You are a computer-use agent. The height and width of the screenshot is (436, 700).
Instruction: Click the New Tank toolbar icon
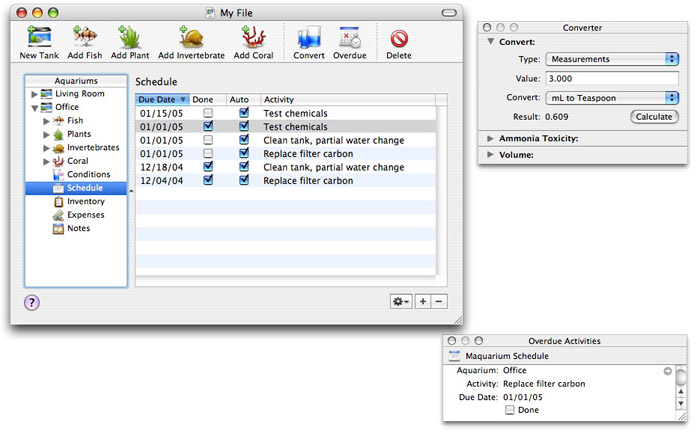(39, 38)
